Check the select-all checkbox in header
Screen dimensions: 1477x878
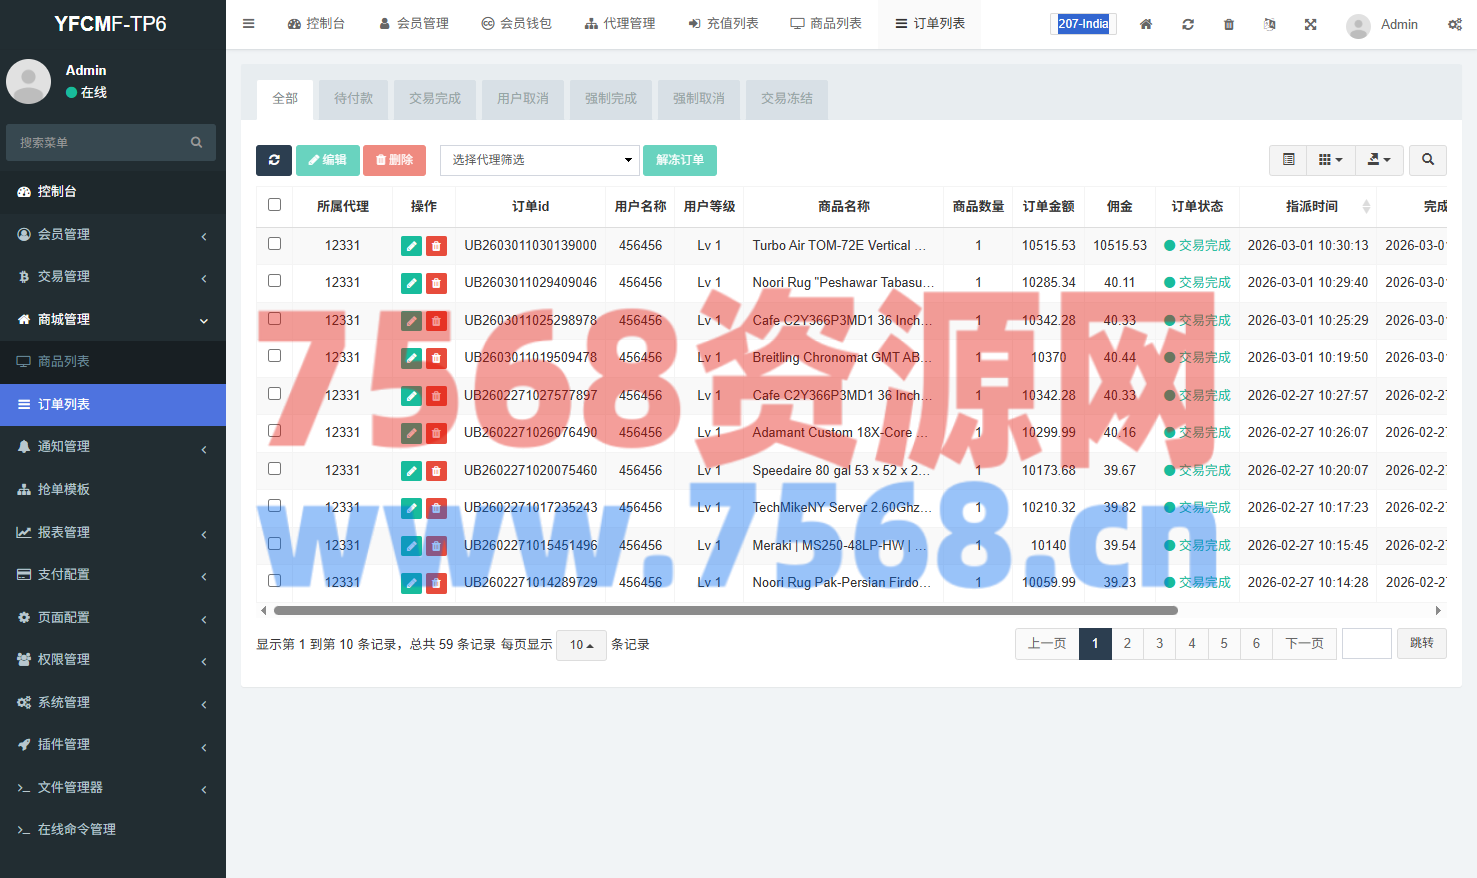pos(275,205)
